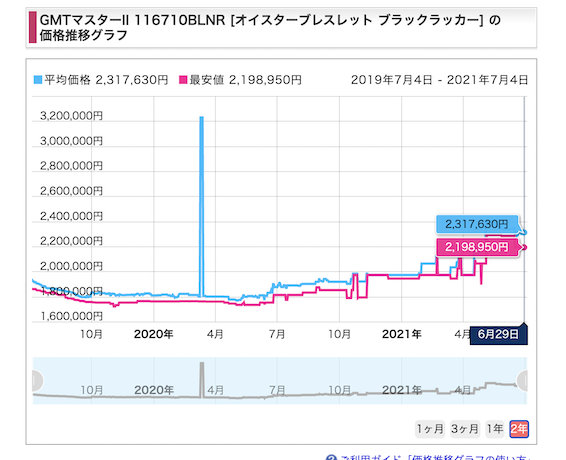Open the ご利用ガイド usage guide link
566x460 pixels.
(436, 457)
